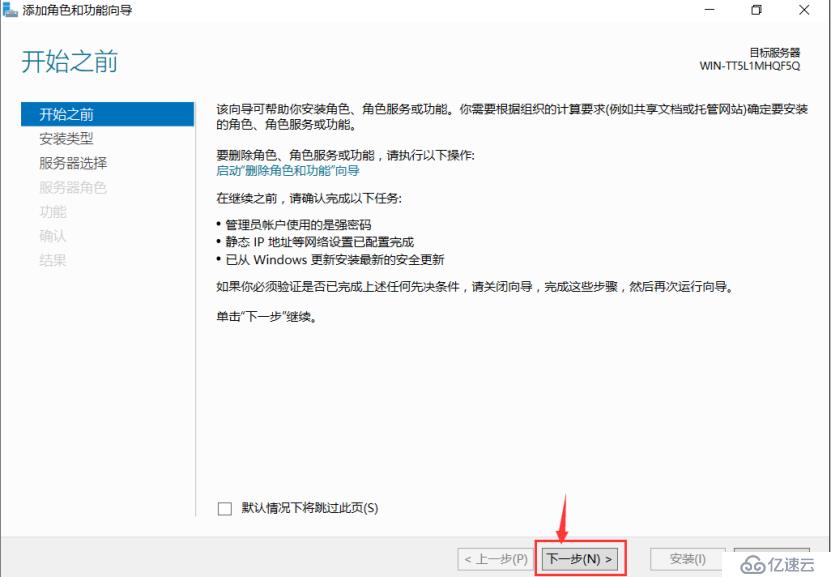Click the server name WIN-TT5L1MHQF5Q
The image size is (831, 577).
point(749,66)
